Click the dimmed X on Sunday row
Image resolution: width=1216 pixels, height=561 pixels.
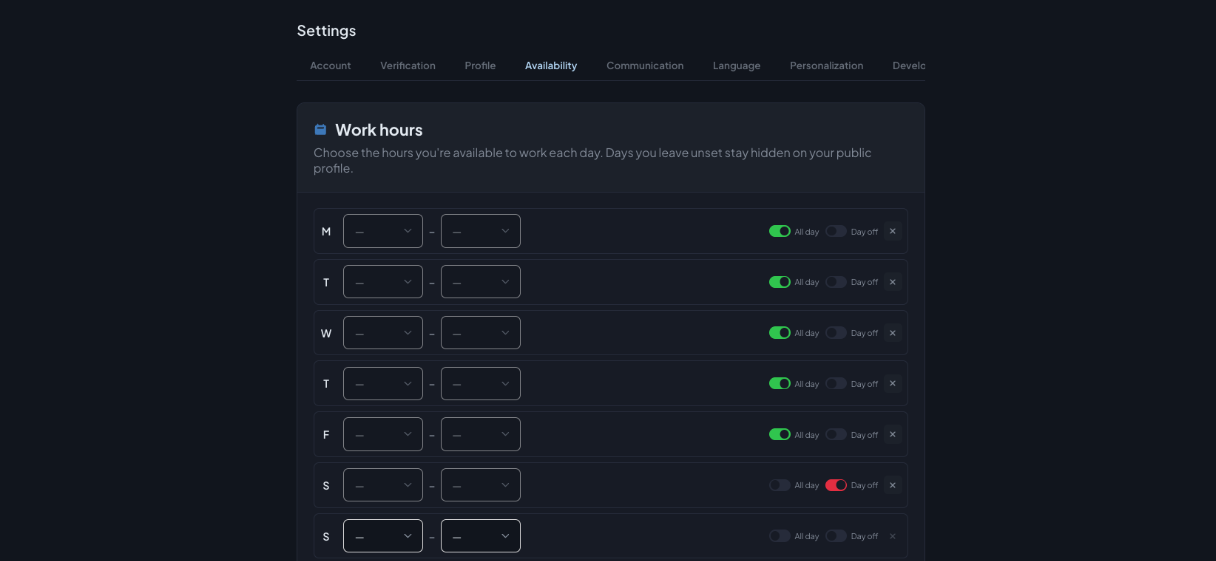(893, 536)
